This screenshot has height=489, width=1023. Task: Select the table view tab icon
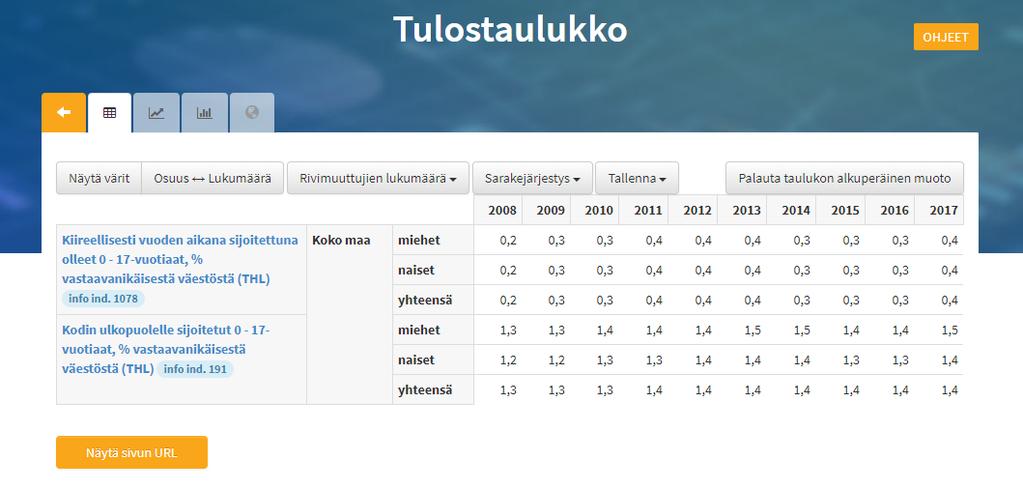pyautogui.click(x=110, y=113)
